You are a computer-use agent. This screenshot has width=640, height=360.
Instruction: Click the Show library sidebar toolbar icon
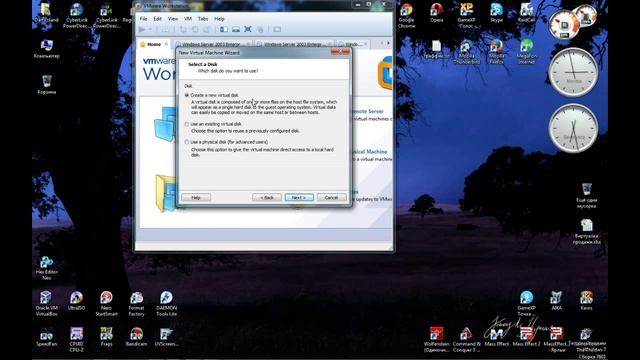tap(224, 29)
